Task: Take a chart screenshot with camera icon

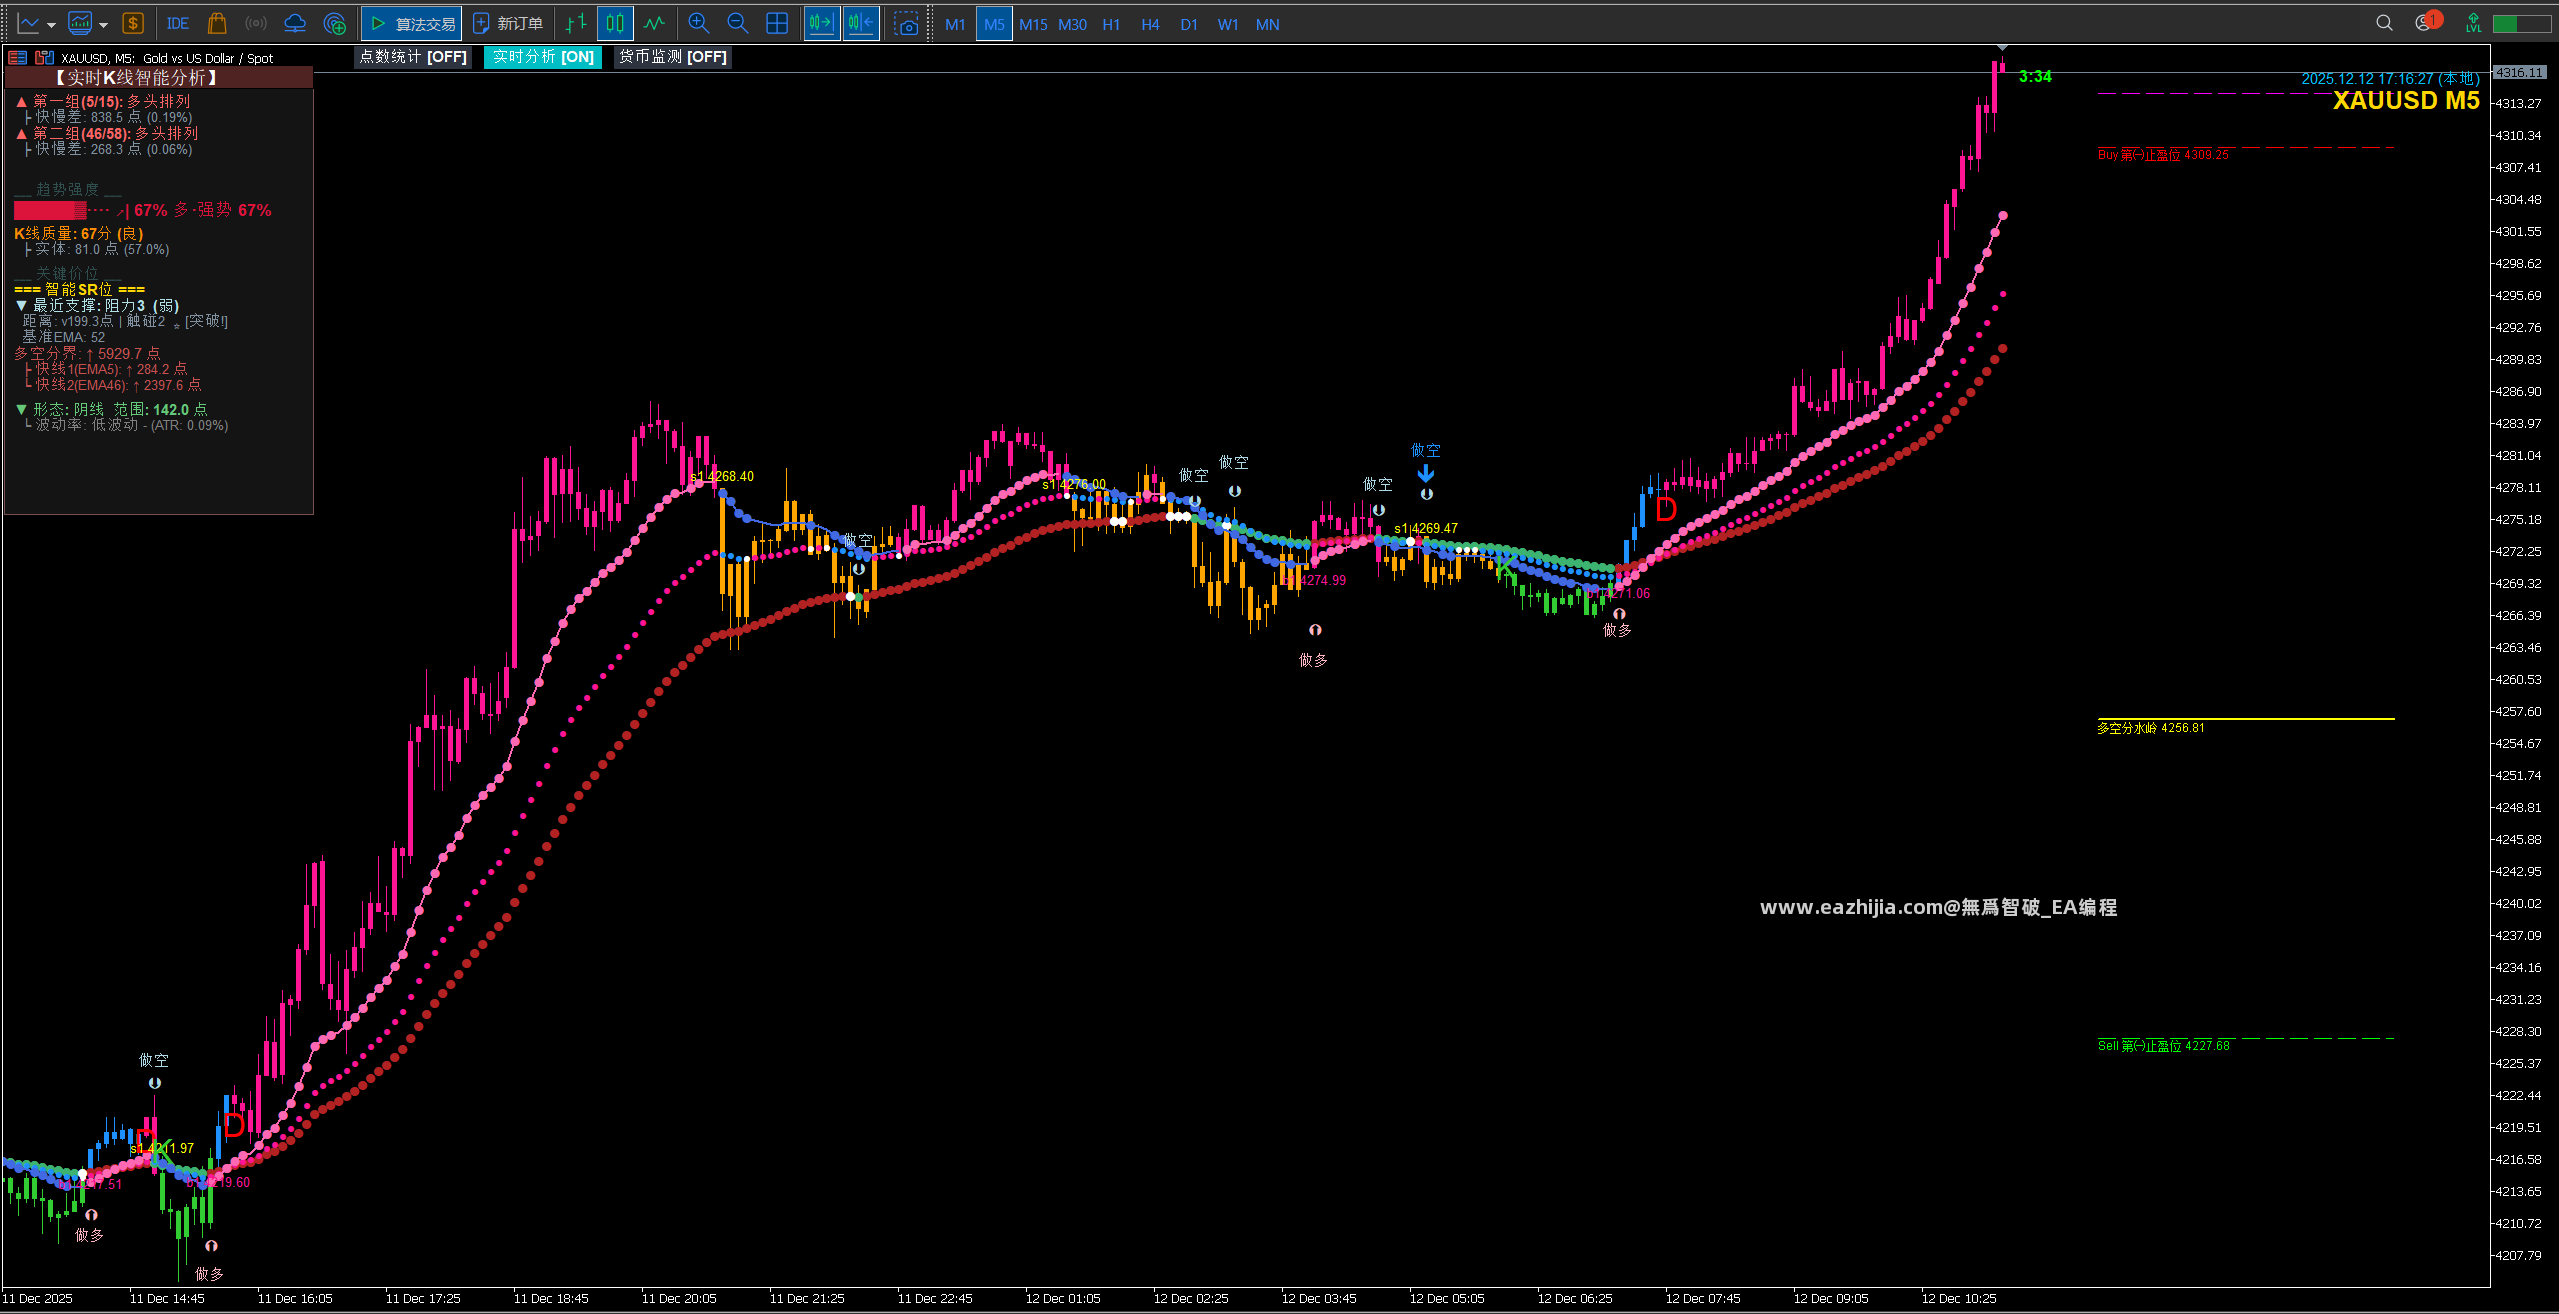Action: (x=906, y=23)
